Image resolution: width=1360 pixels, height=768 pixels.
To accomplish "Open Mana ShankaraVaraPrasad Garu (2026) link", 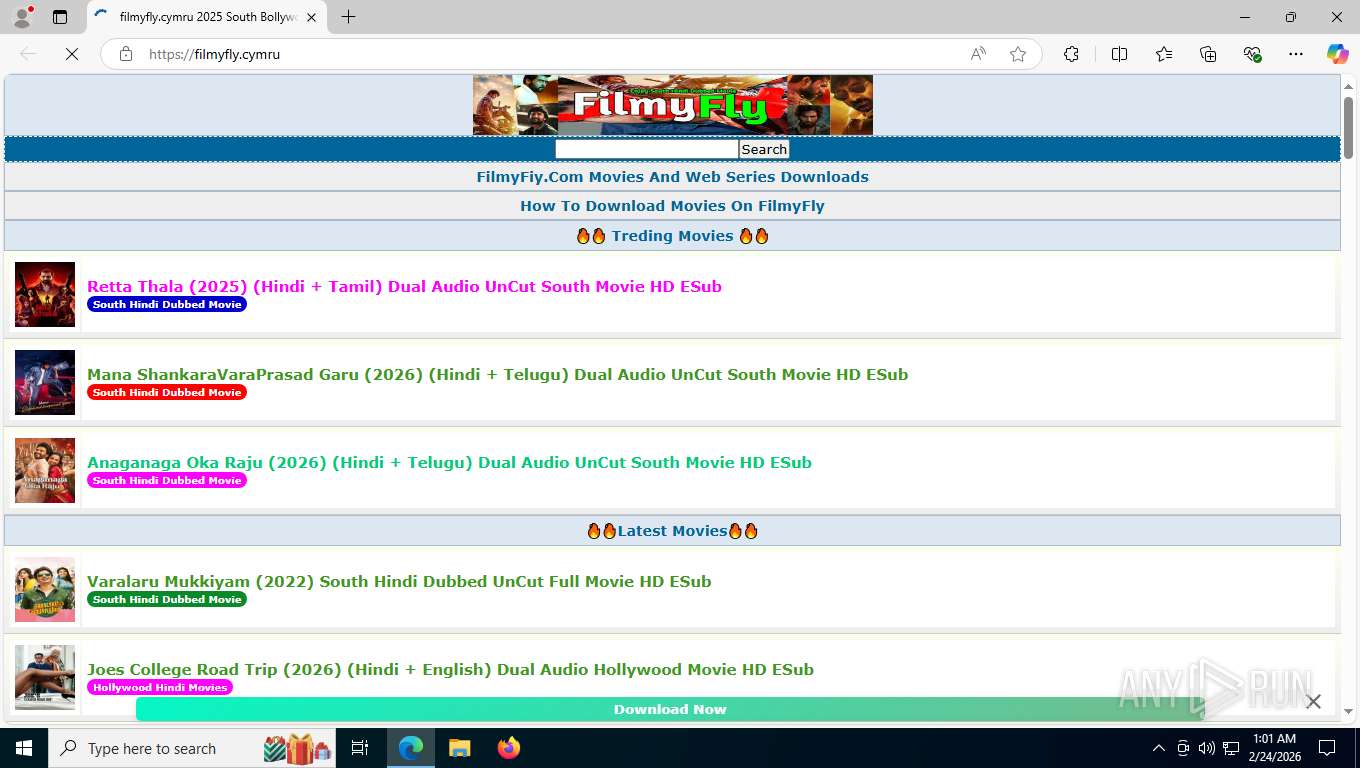I will pos(497,374).
